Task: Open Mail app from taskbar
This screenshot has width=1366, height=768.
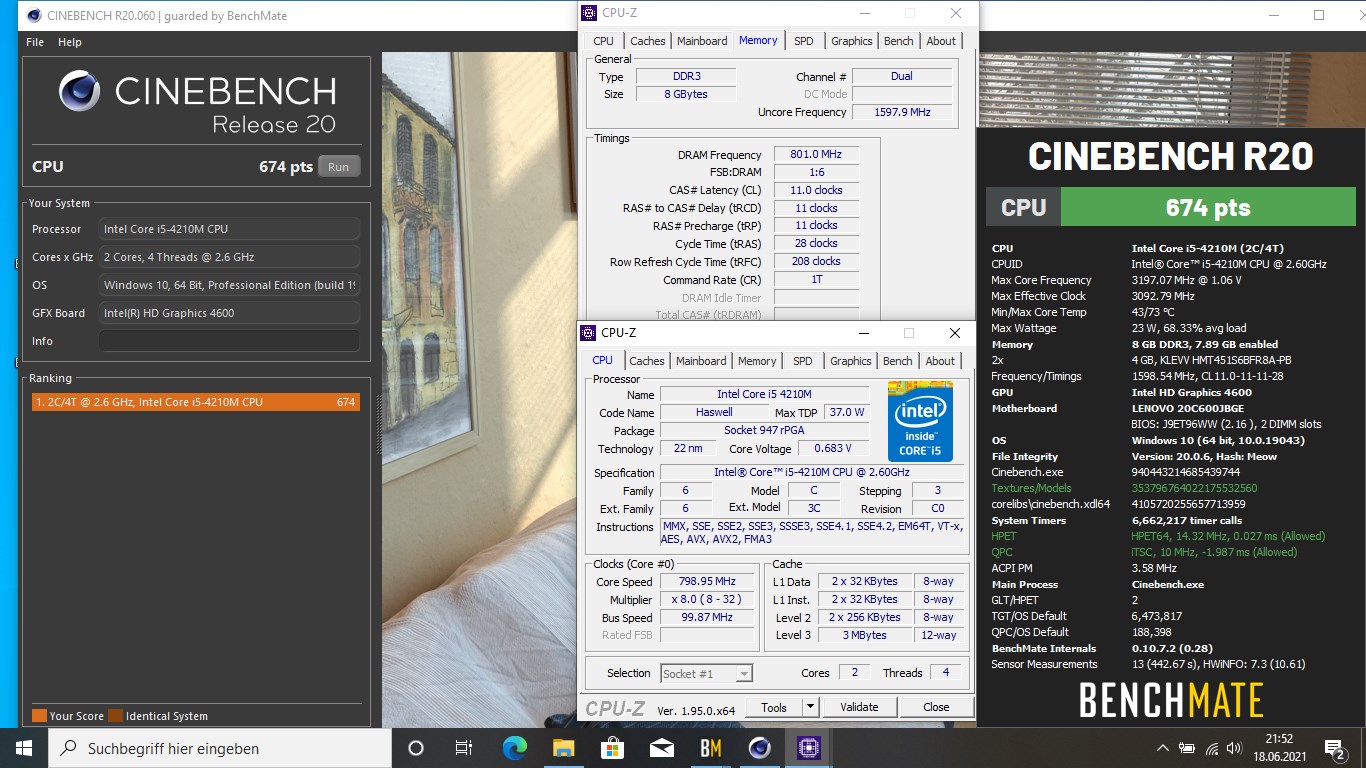Action: click(661, 748)
